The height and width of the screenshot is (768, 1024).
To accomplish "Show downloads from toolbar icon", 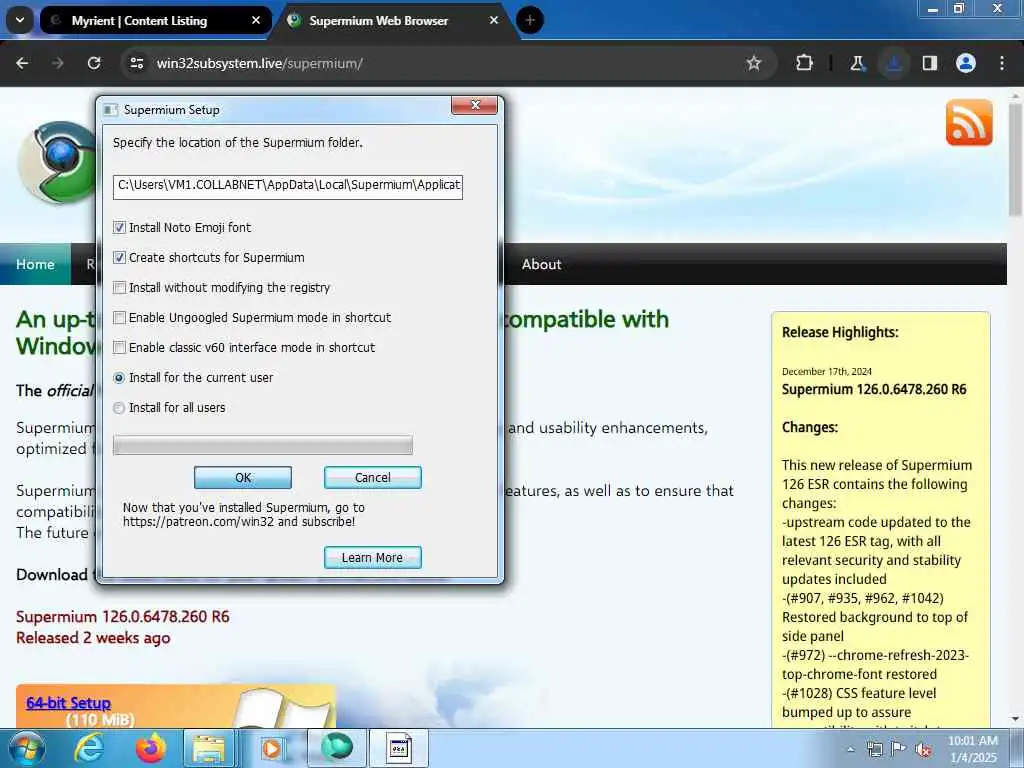I will [893, 63].
